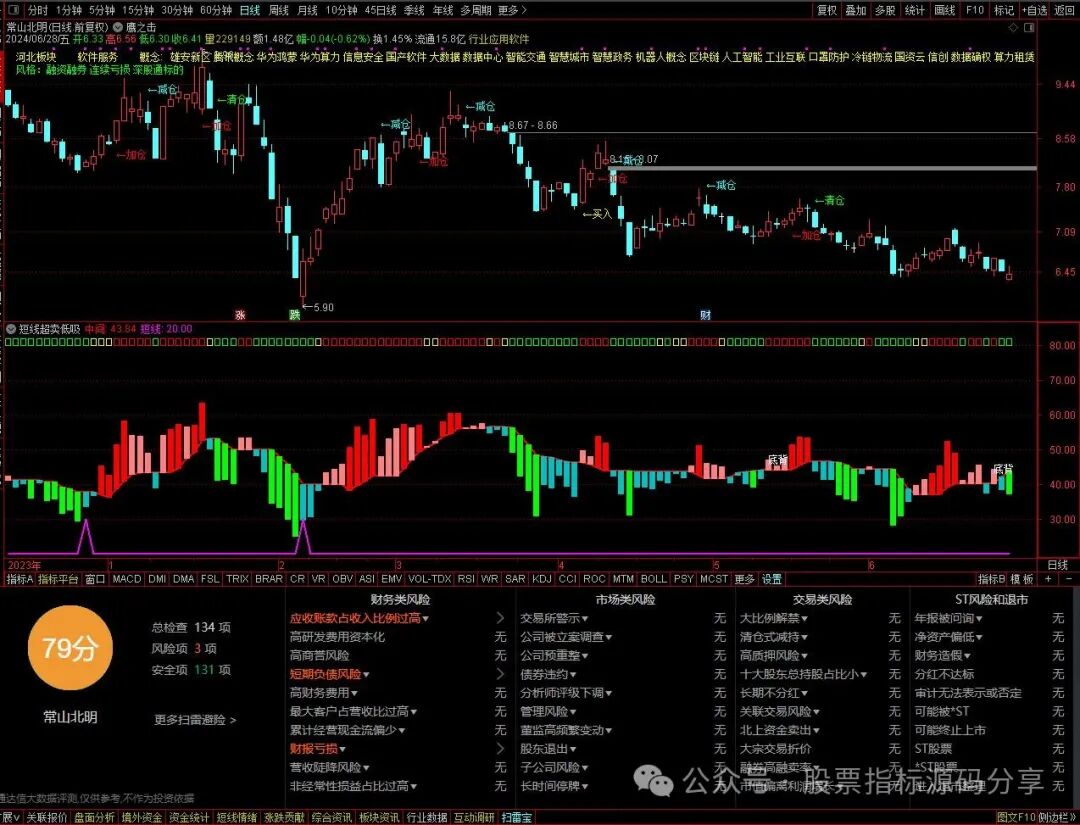Open settings gear beside 短线超卖低吸 indicator
Viewport: 1080px width, 825px height.
click(11, 329)
